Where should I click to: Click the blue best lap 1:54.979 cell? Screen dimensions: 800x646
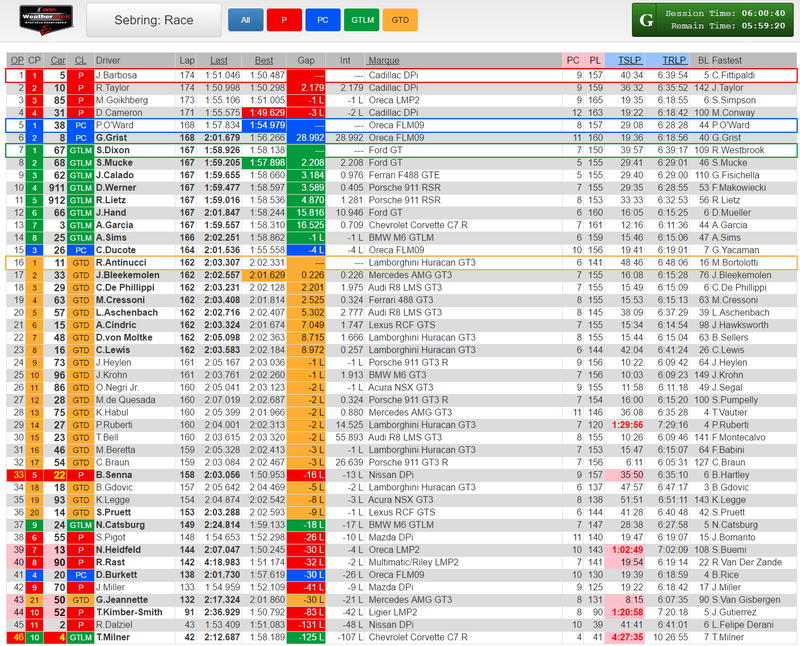264,125
